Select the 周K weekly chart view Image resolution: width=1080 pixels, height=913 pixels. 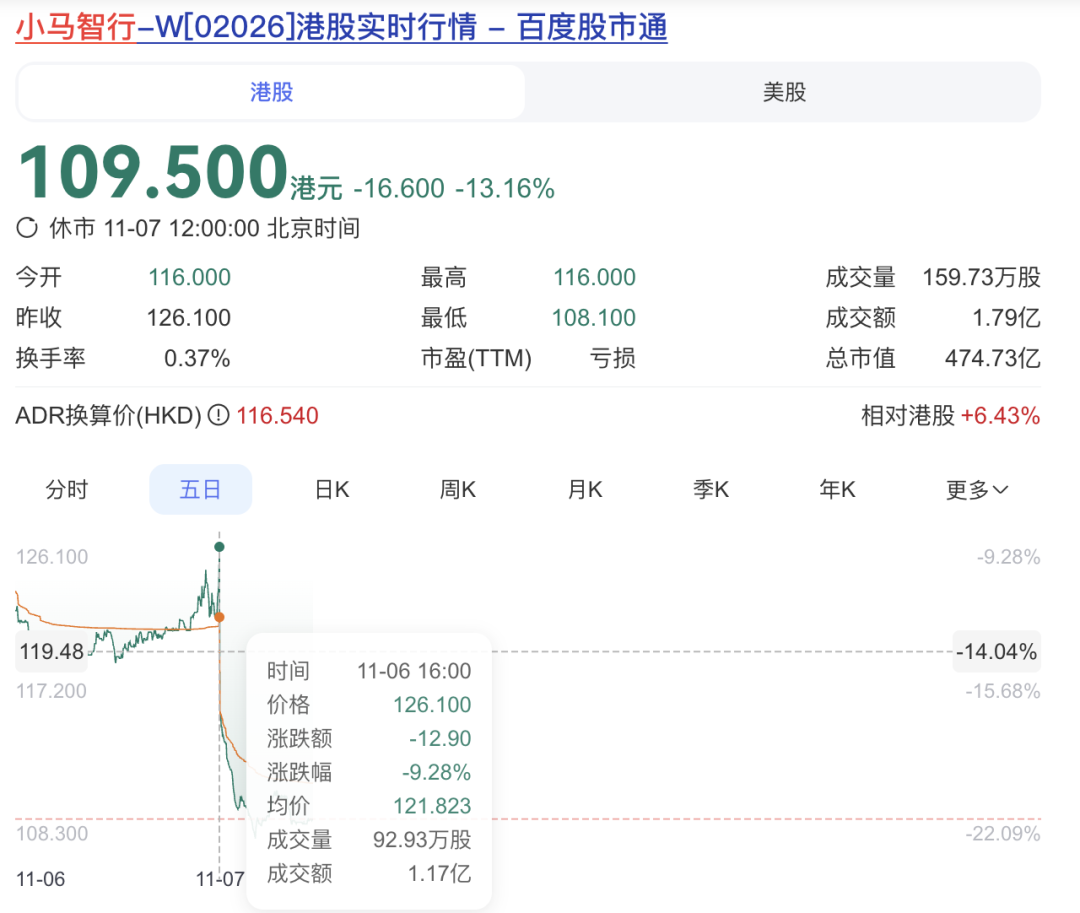pos(457,489)
